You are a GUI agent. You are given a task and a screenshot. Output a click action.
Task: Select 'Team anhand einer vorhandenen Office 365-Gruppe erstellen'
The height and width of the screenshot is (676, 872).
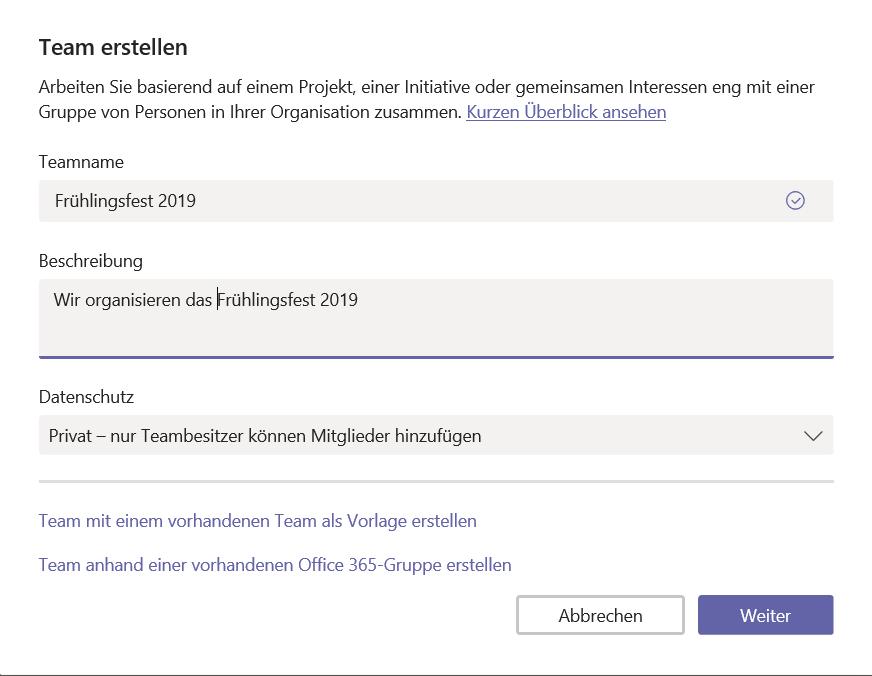pyautogui.click(x=275, y=565)
